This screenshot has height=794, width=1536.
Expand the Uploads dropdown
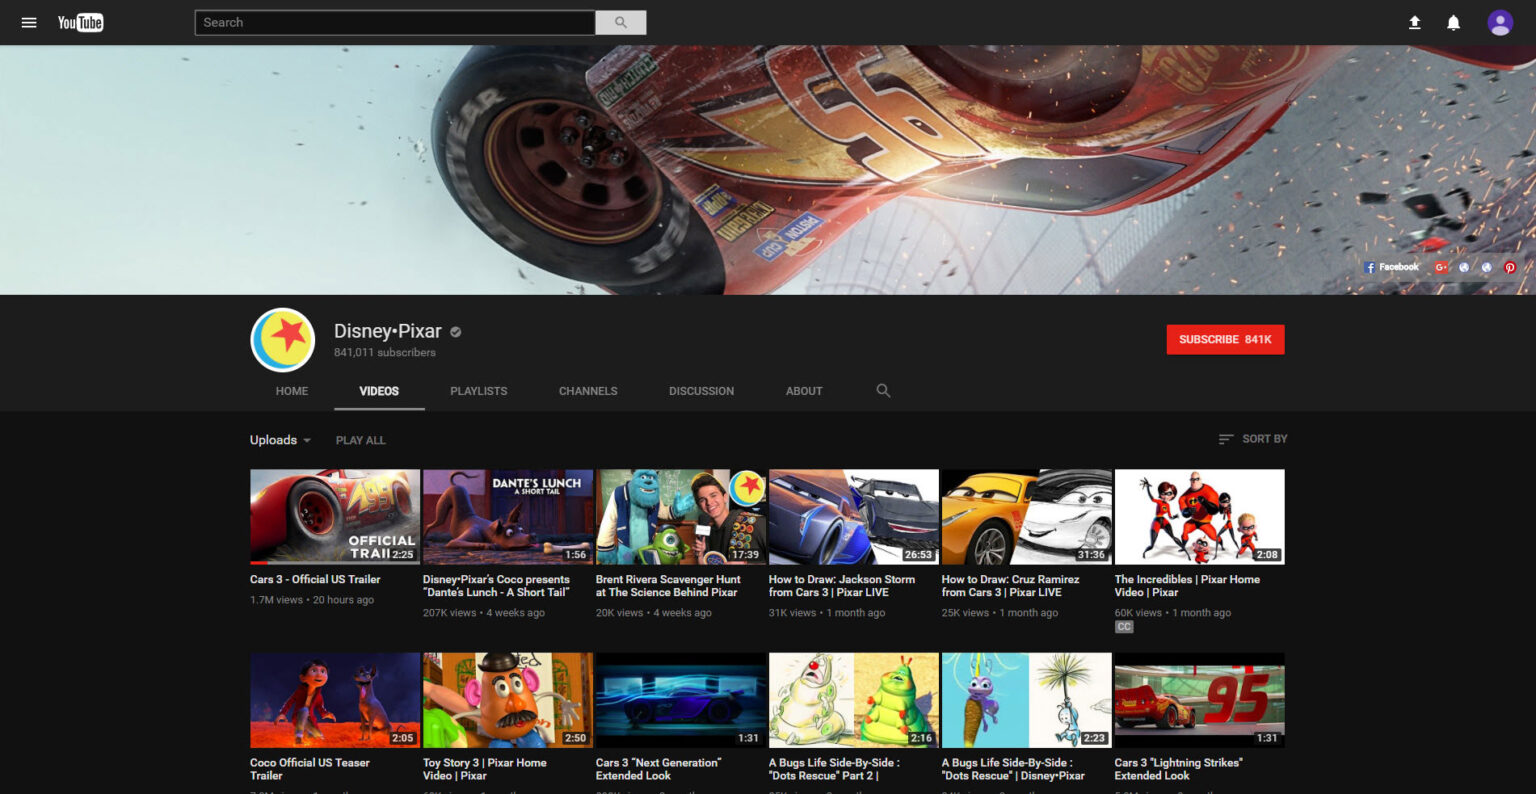pyautogui.click(x=280, y=440)
